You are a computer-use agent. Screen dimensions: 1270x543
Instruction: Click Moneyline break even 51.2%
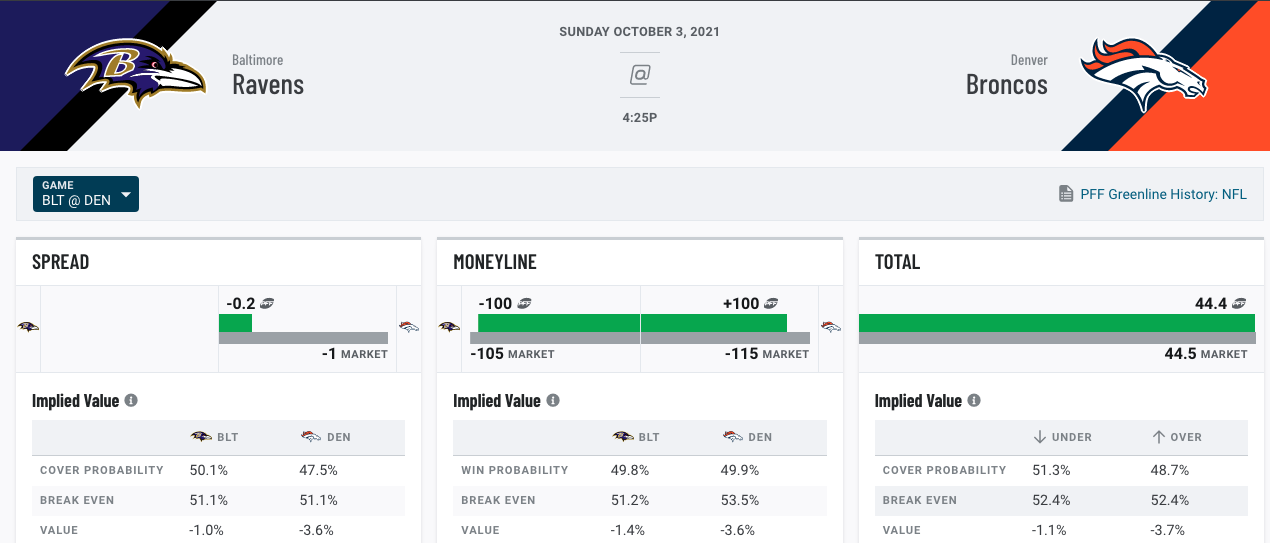pos(630,500)
